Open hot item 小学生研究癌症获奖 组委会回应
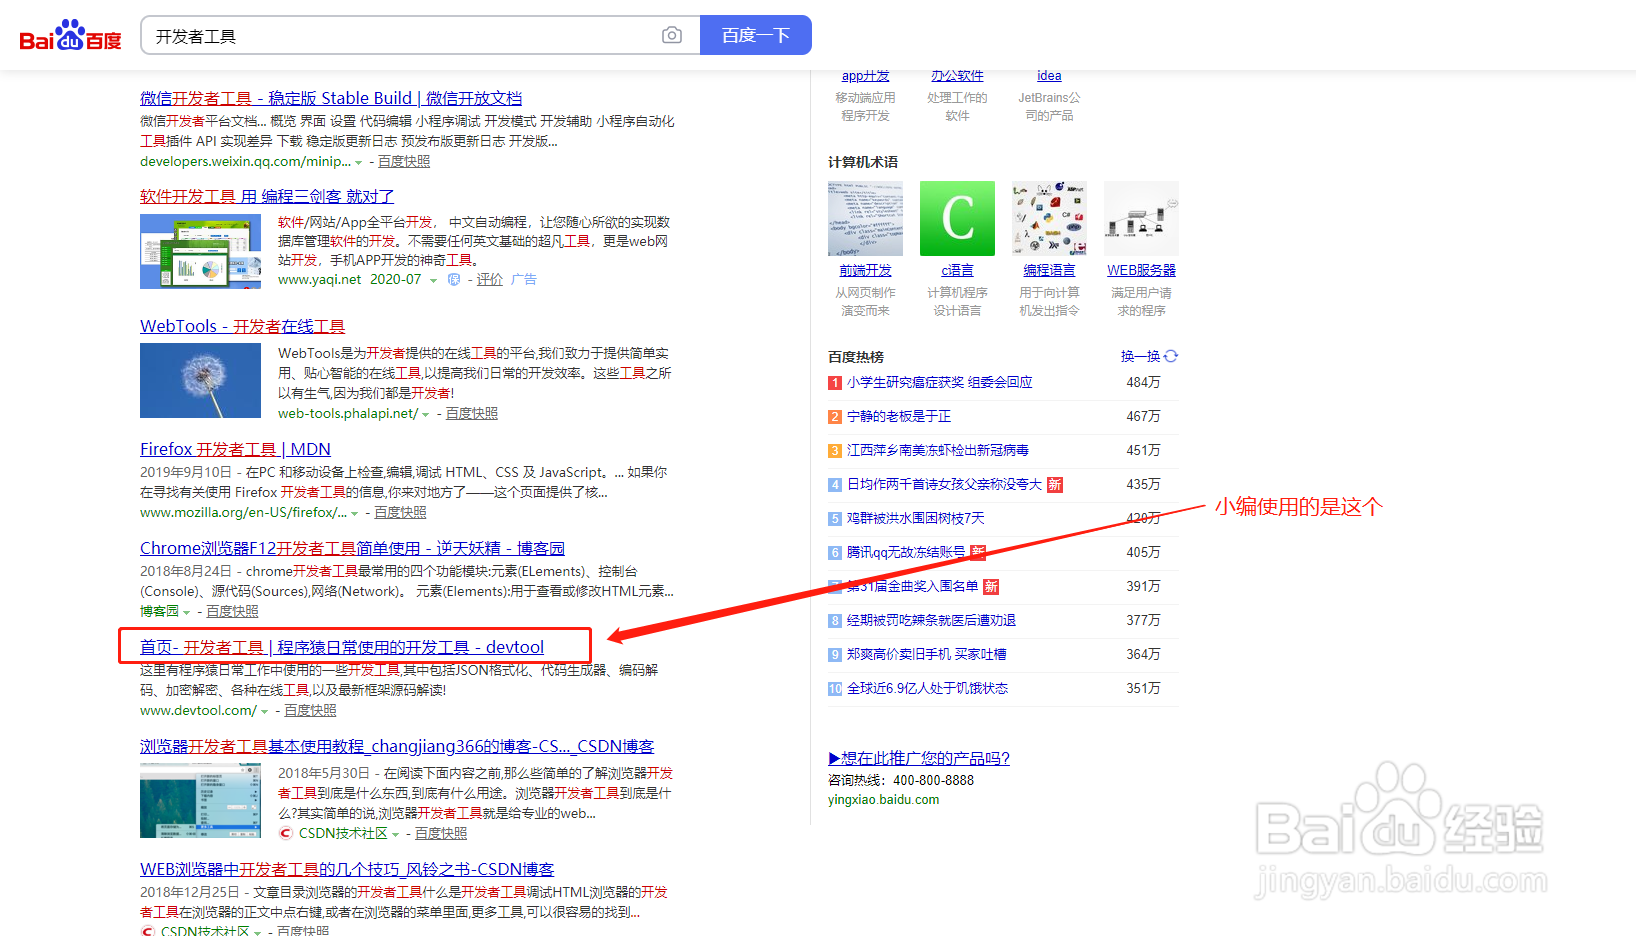 tap(939, 382)
